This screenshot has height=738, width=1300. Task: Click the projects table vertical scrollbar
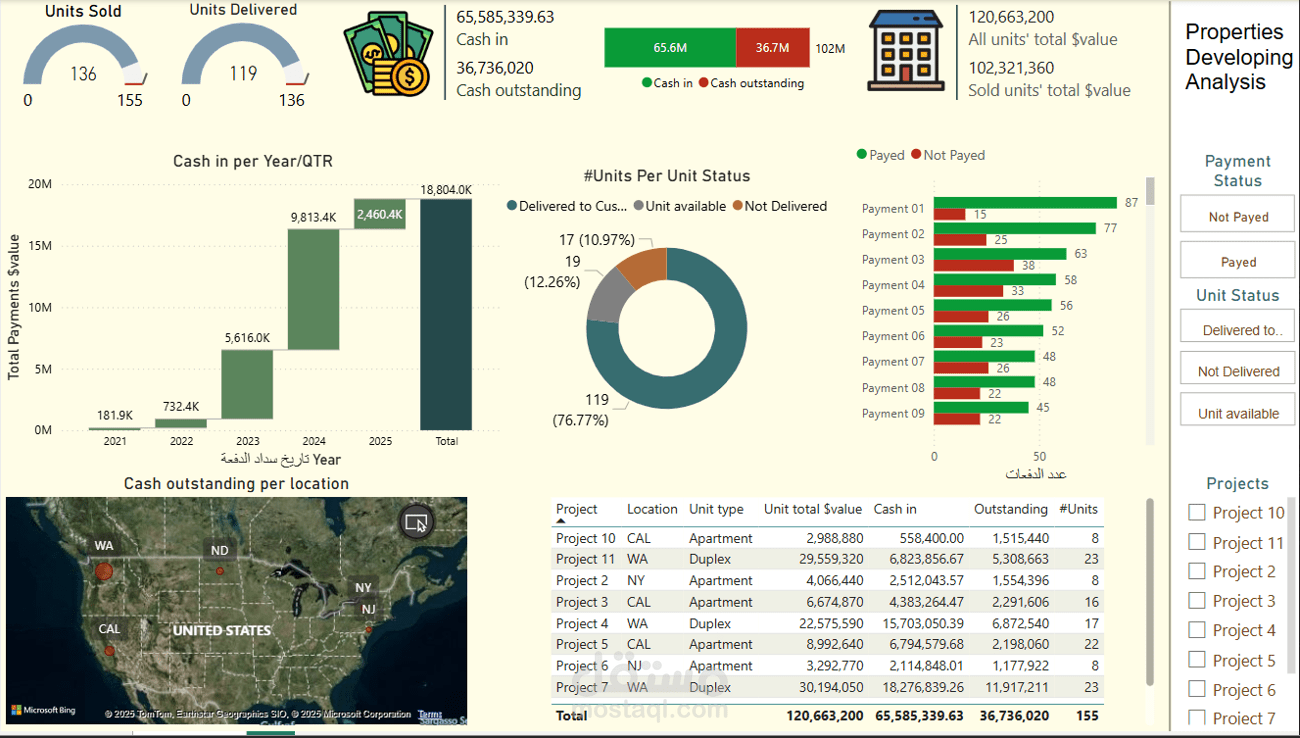tap(1149, 592)
